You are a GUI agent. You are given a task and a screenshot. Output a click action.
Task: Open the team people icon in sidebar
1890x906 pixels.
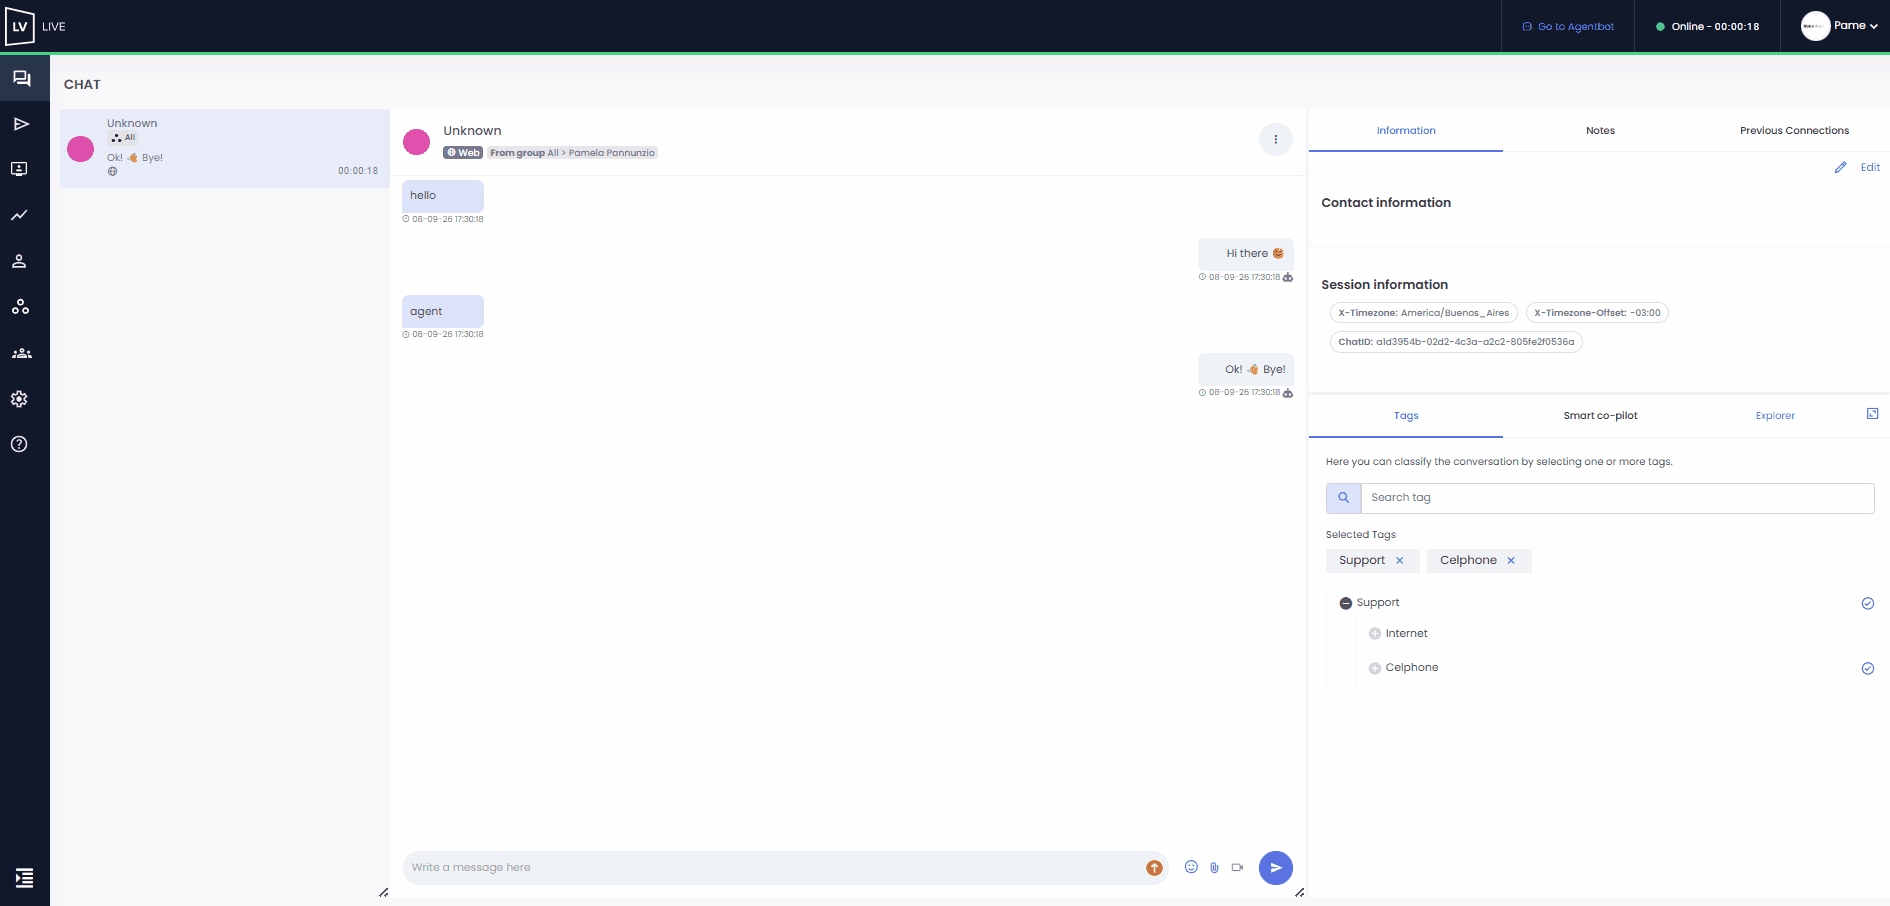21,353
